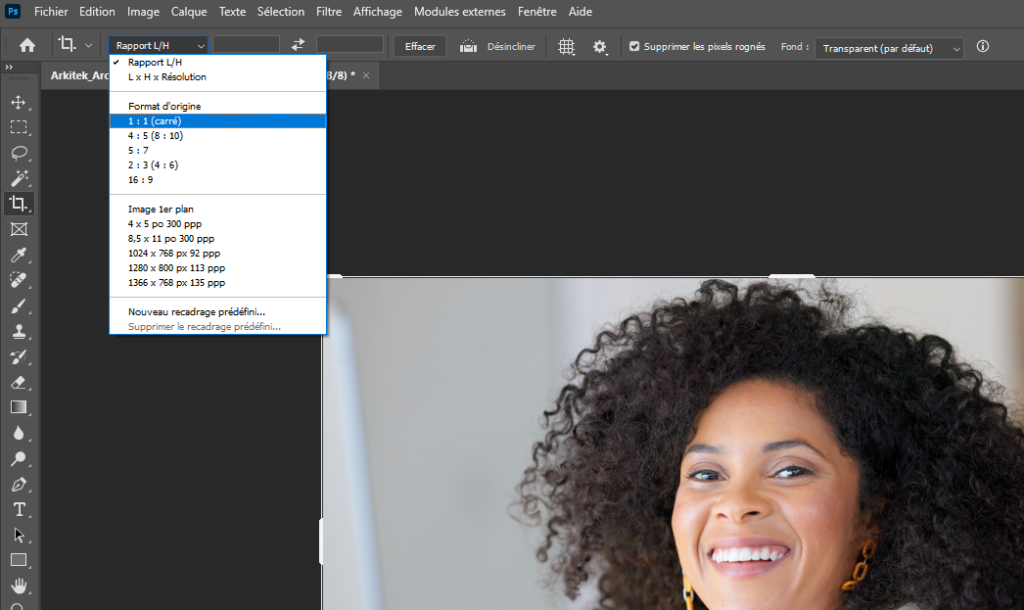Select the Move tool
This screenshot has height=610, width=1024.
click(x=18, y=102)
